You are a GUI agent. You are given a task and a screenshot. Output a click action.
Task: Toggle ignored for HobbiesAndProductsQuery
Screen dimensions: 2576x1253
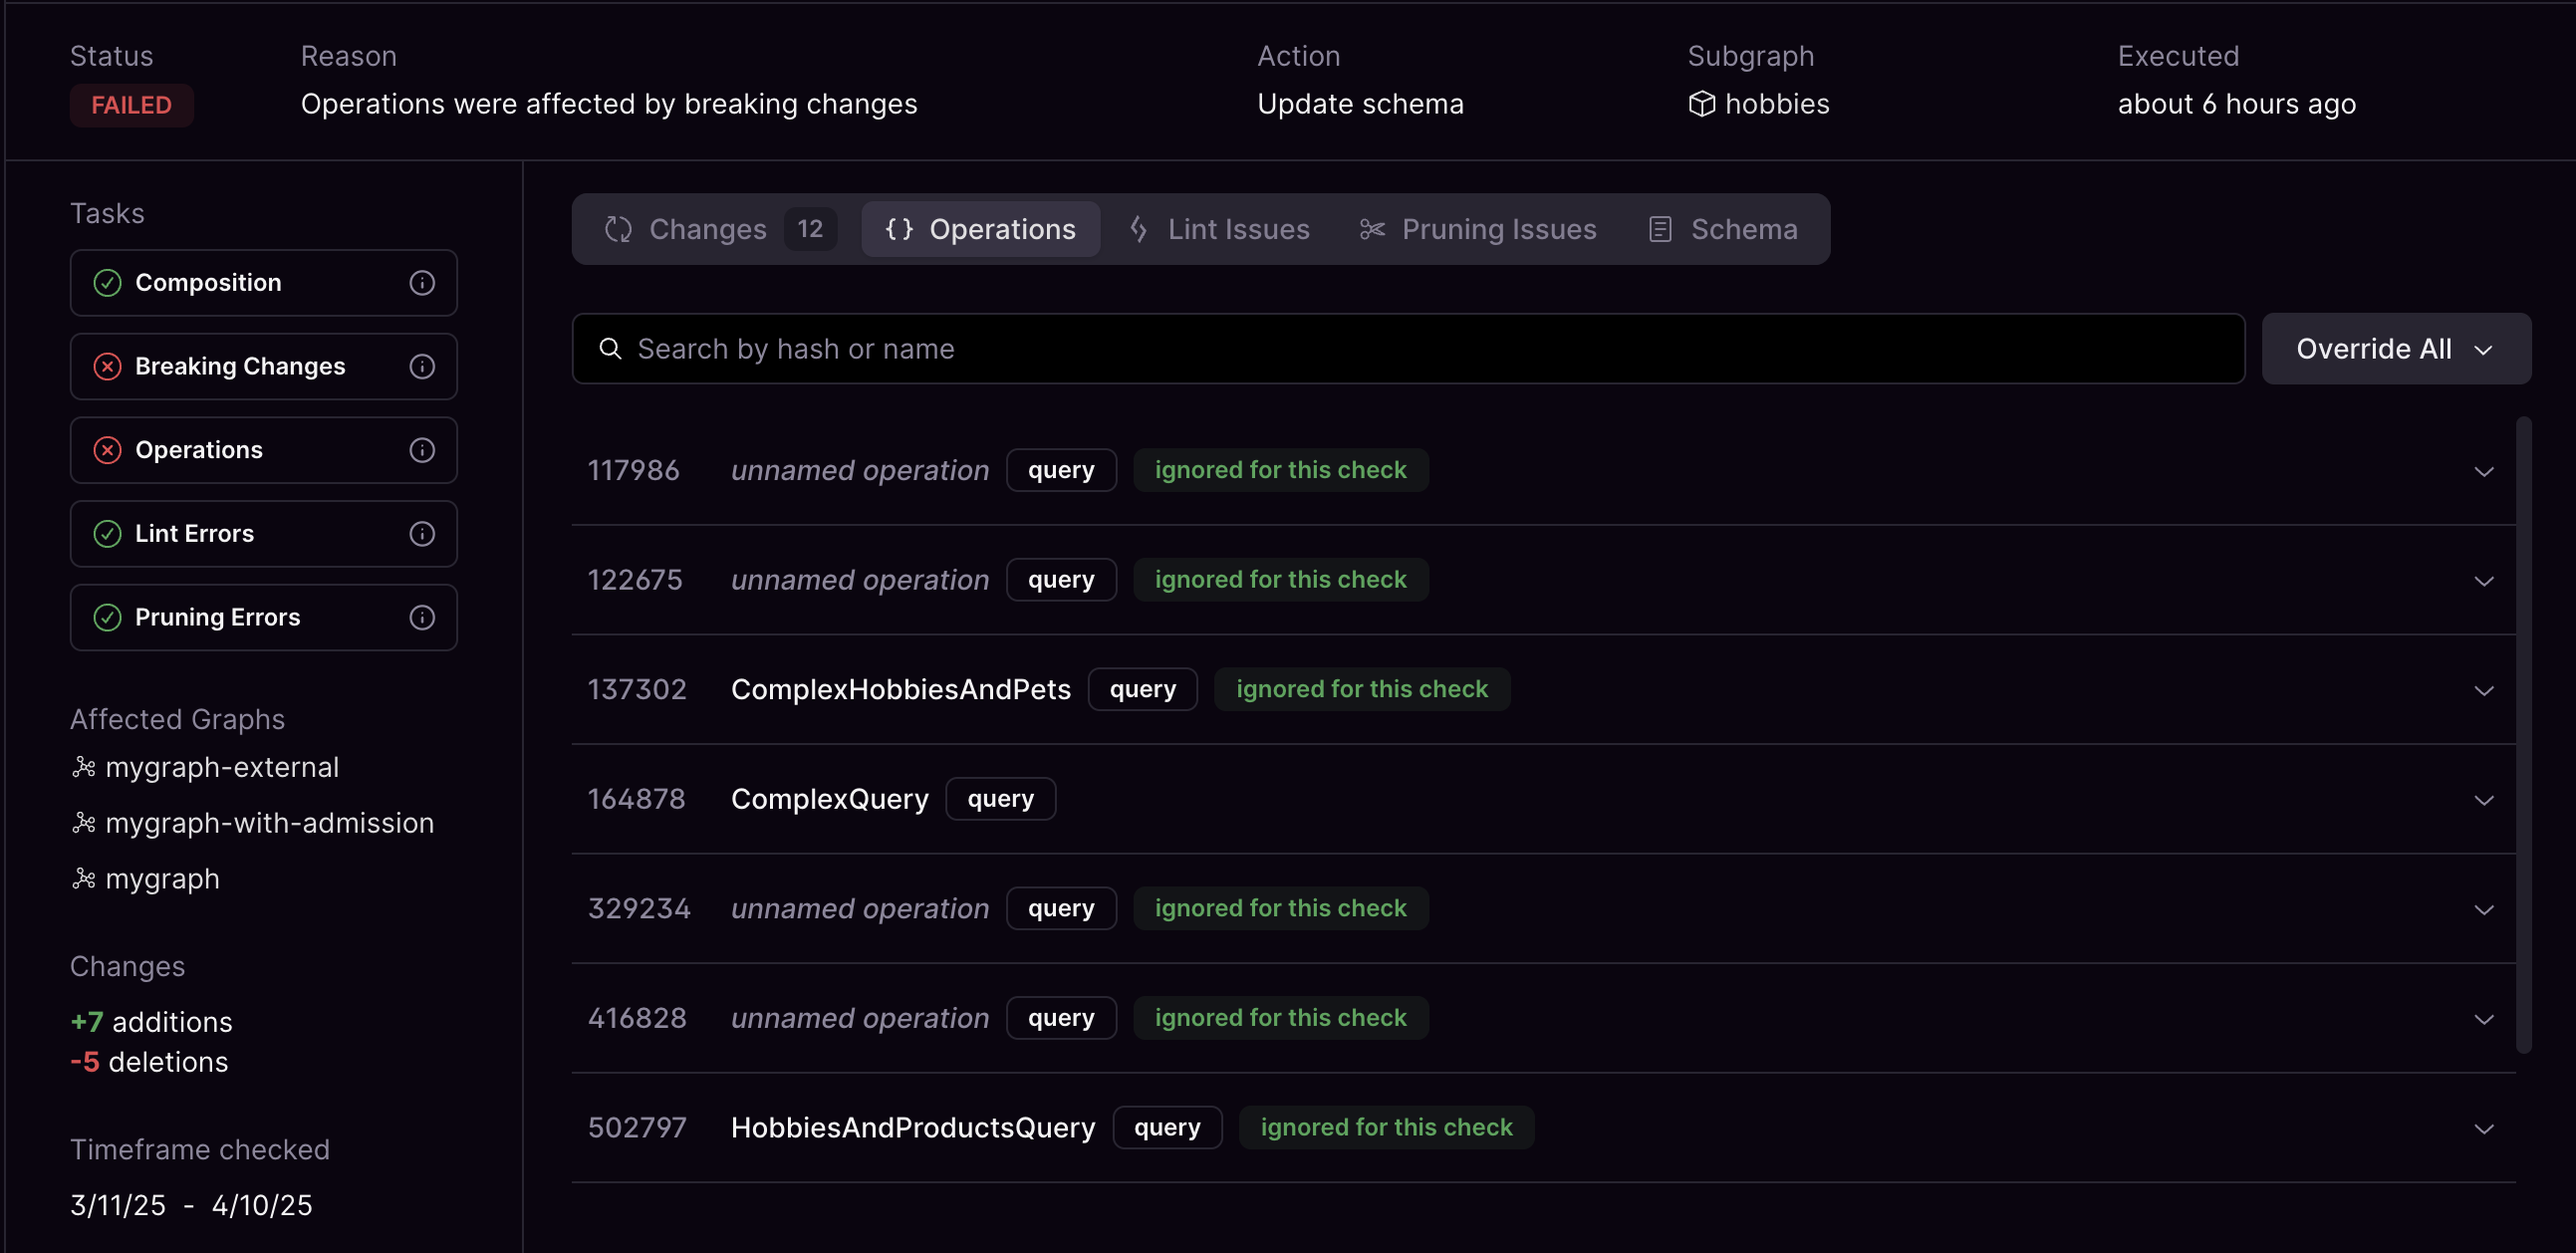[1386, 1126]
